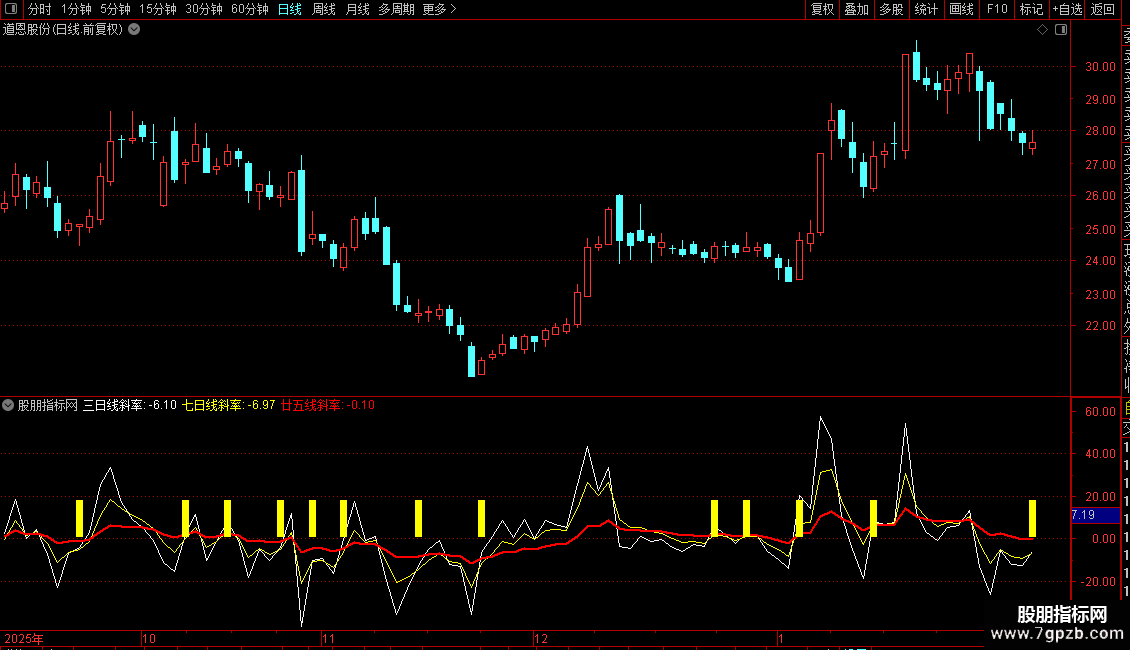
Task: Click the 22.00 price axis label
Action: point(1100,326)
